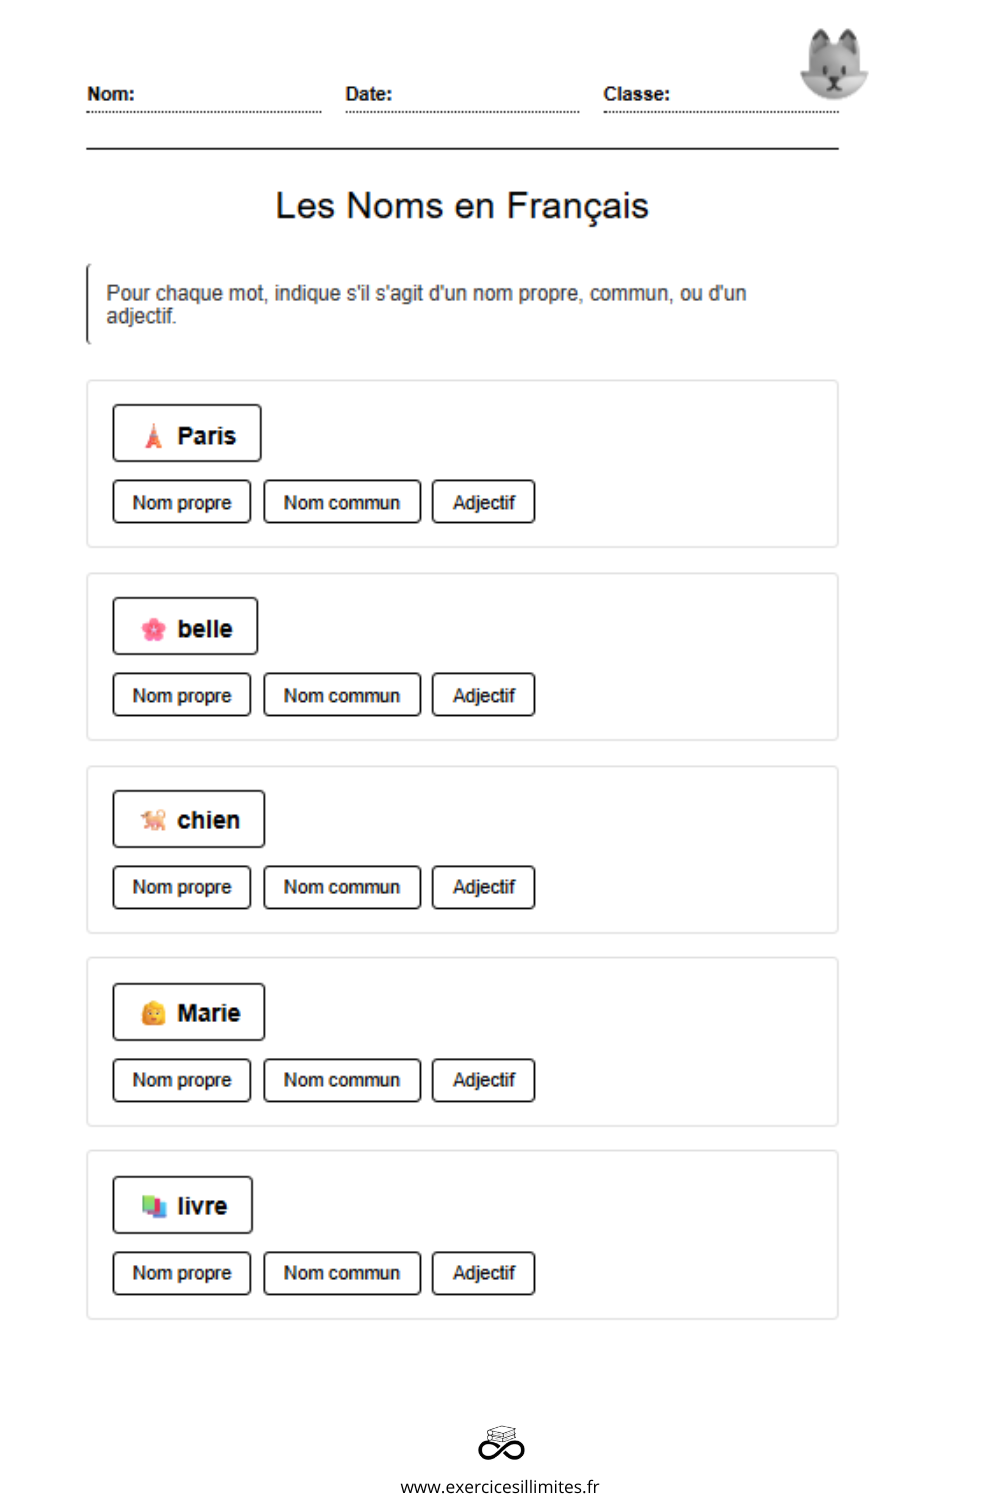Click the books icon beside livre
Viewport: 1000px width, 1500px height.
(153, 1206)
